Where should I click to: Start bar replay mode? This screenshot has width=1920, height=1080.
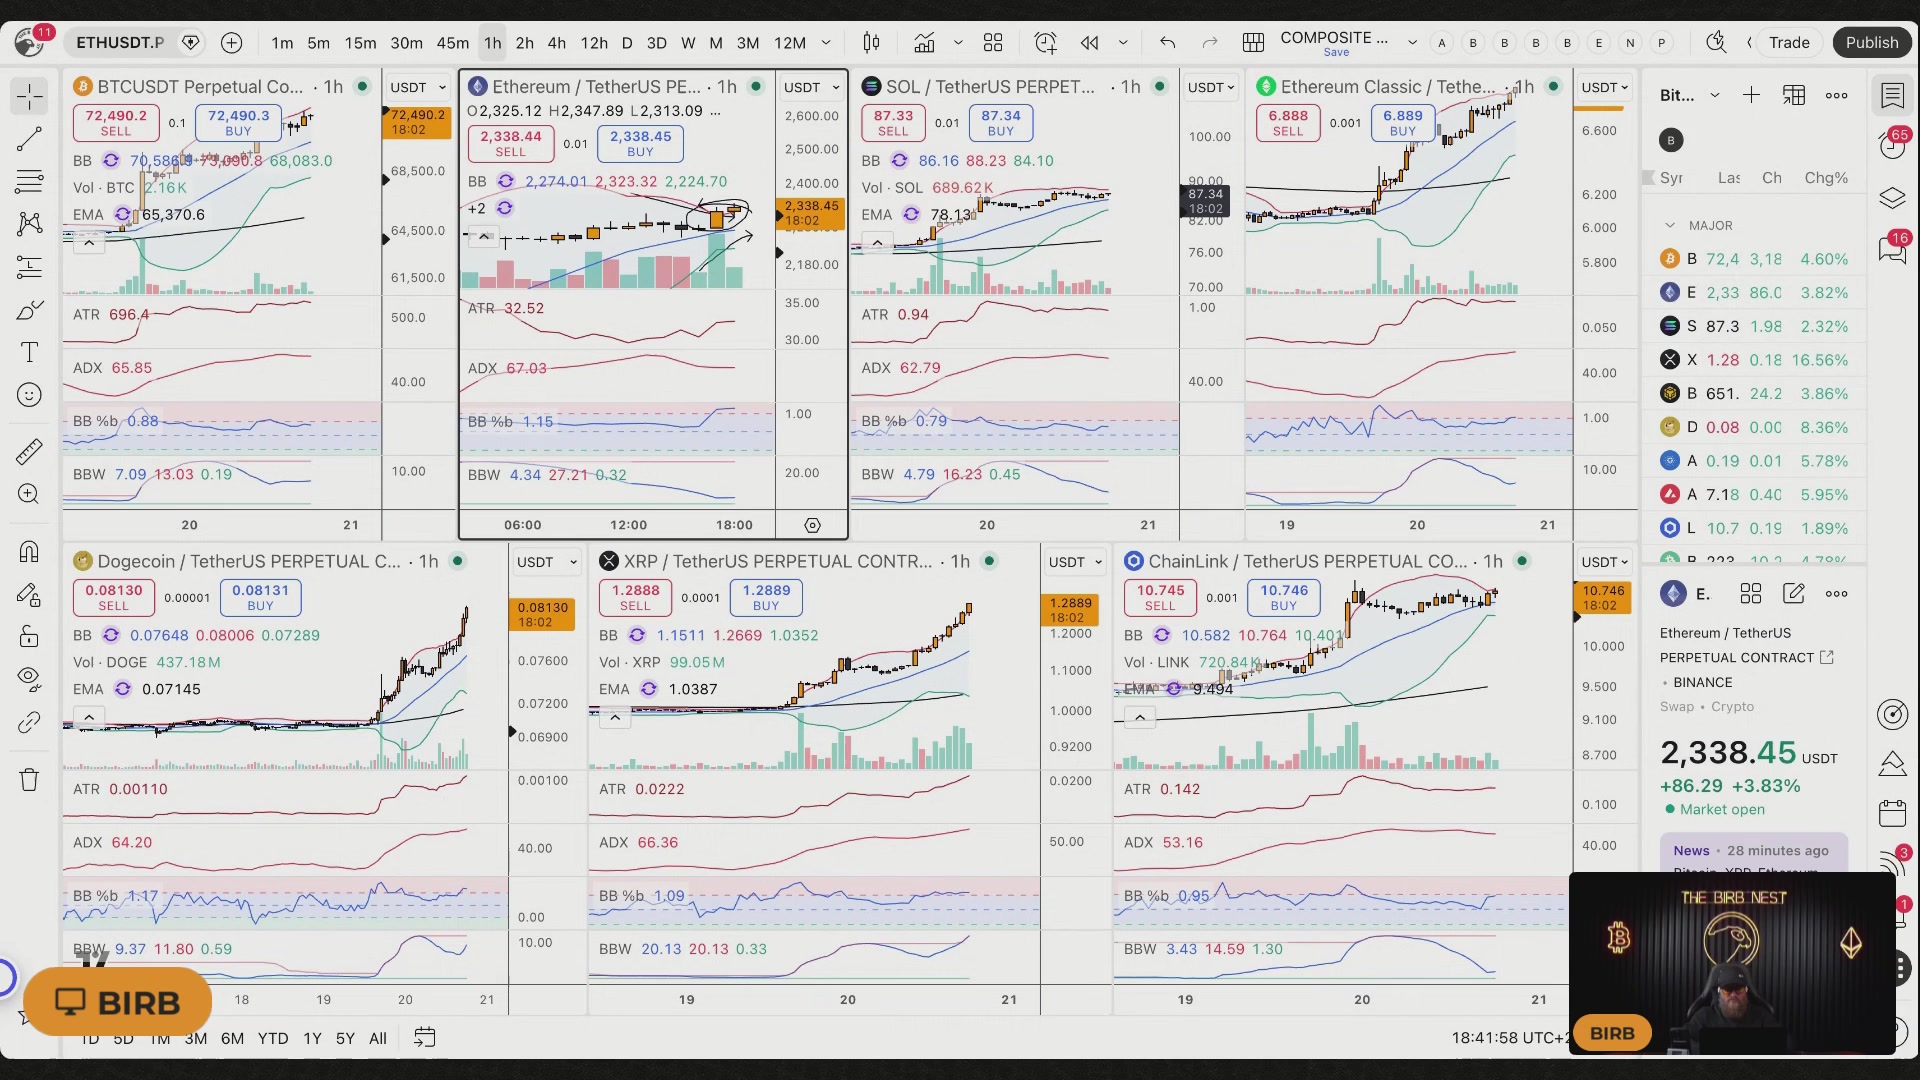pyautogui.click(x=1089, y=43)
